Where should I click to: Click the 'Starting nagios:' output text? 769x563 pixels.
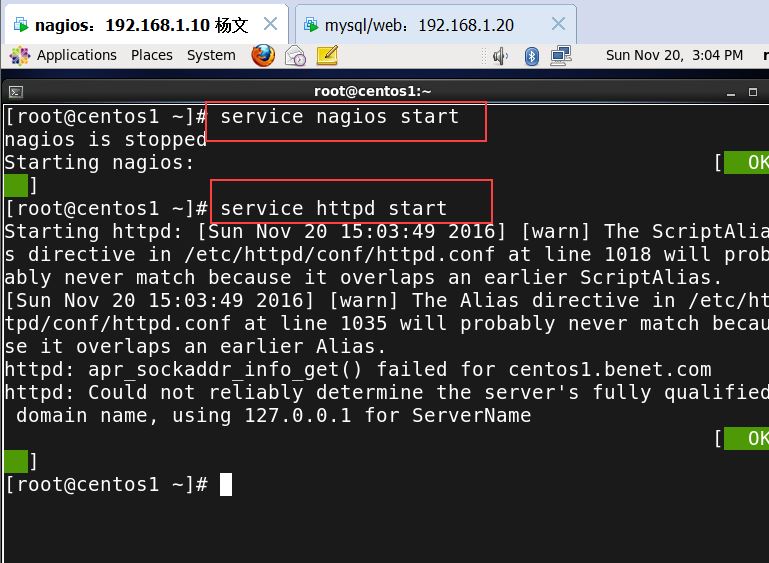[x=100, y=162]
